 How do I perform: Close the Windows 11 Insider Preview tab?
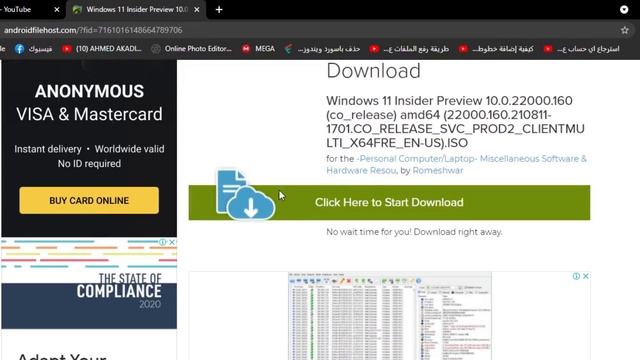(x=197, y=9)
